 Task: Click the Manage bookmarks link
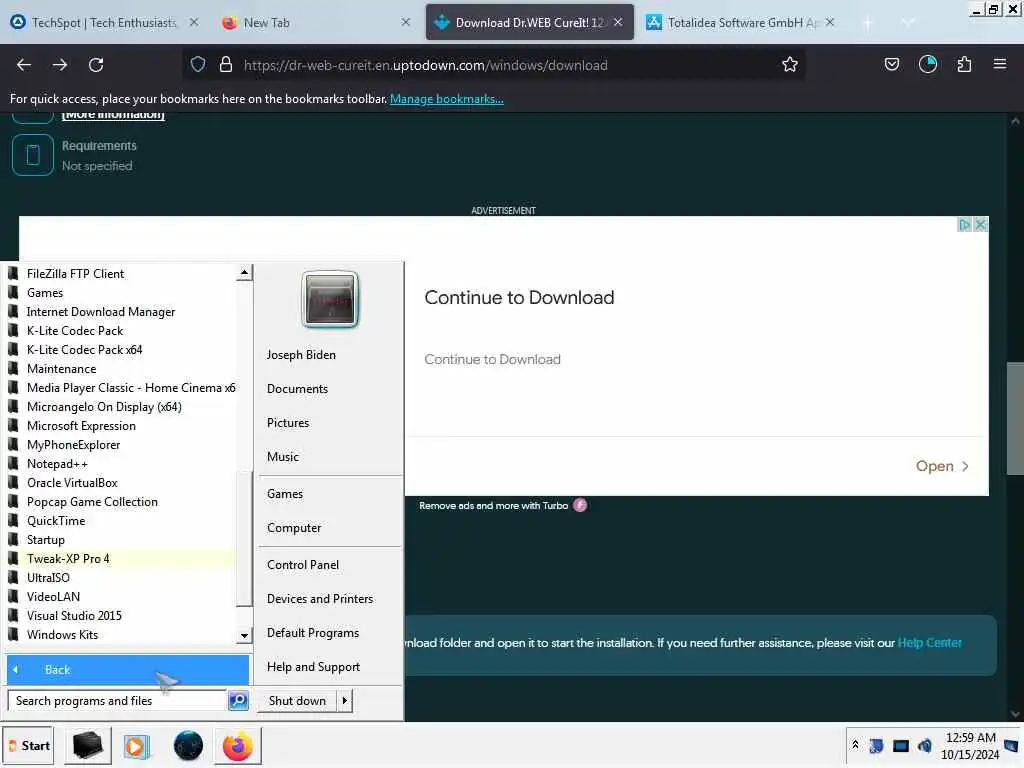[x=447, y=99]
